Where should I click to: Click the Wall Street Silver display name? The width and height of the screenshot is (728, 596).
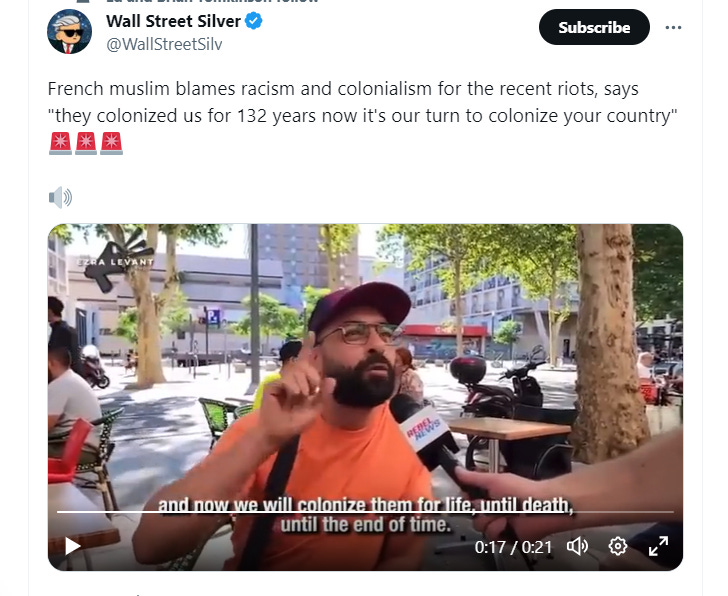[173, 21]
